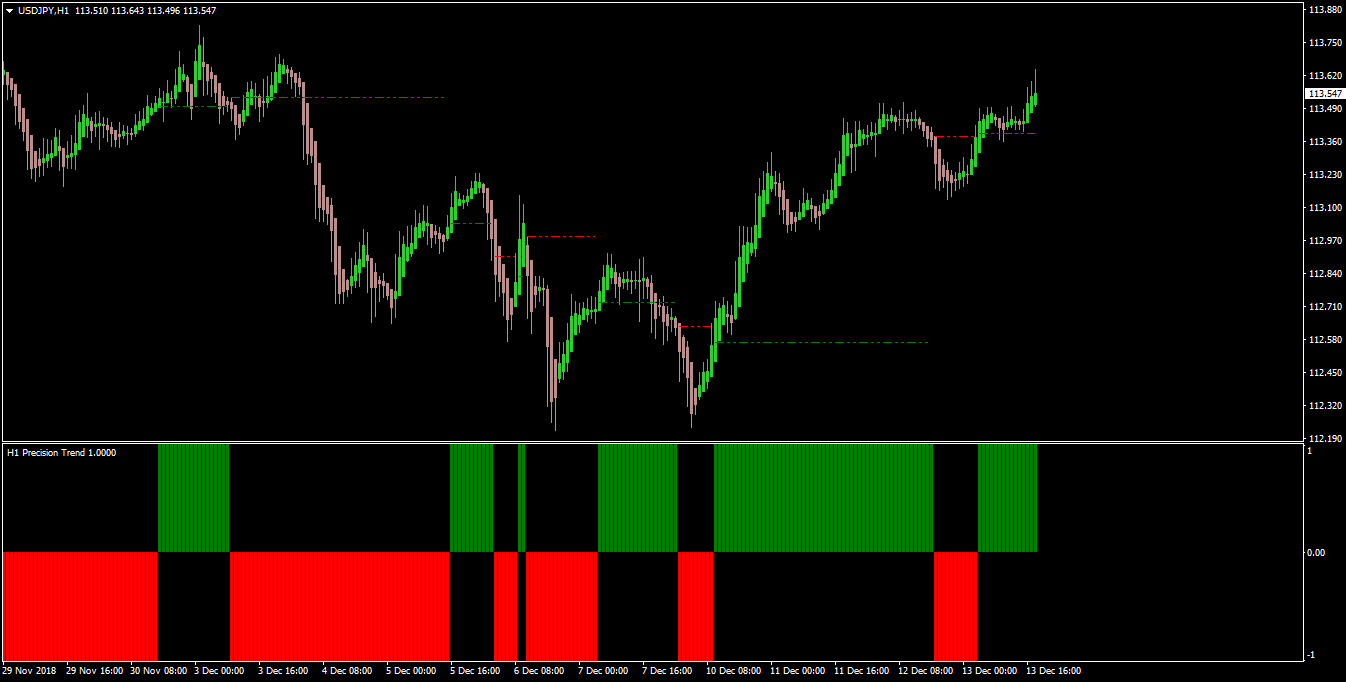Image resolution: width=1346 pixels, height=682 pixels.
Task: Click the 10 Dec 08:00 time label
Action: (x=734, y=671)
